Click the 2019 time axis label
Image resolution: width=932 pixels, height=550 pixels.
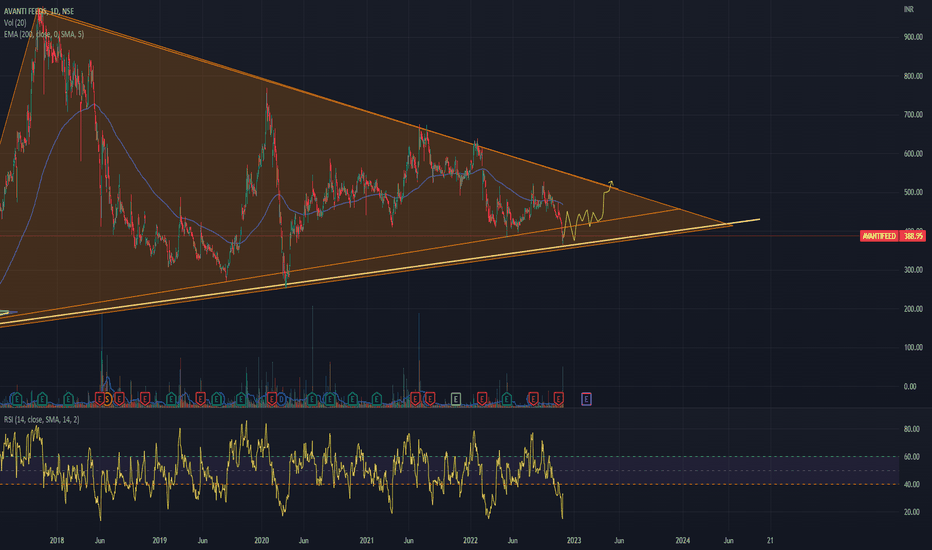click(159, 540)
